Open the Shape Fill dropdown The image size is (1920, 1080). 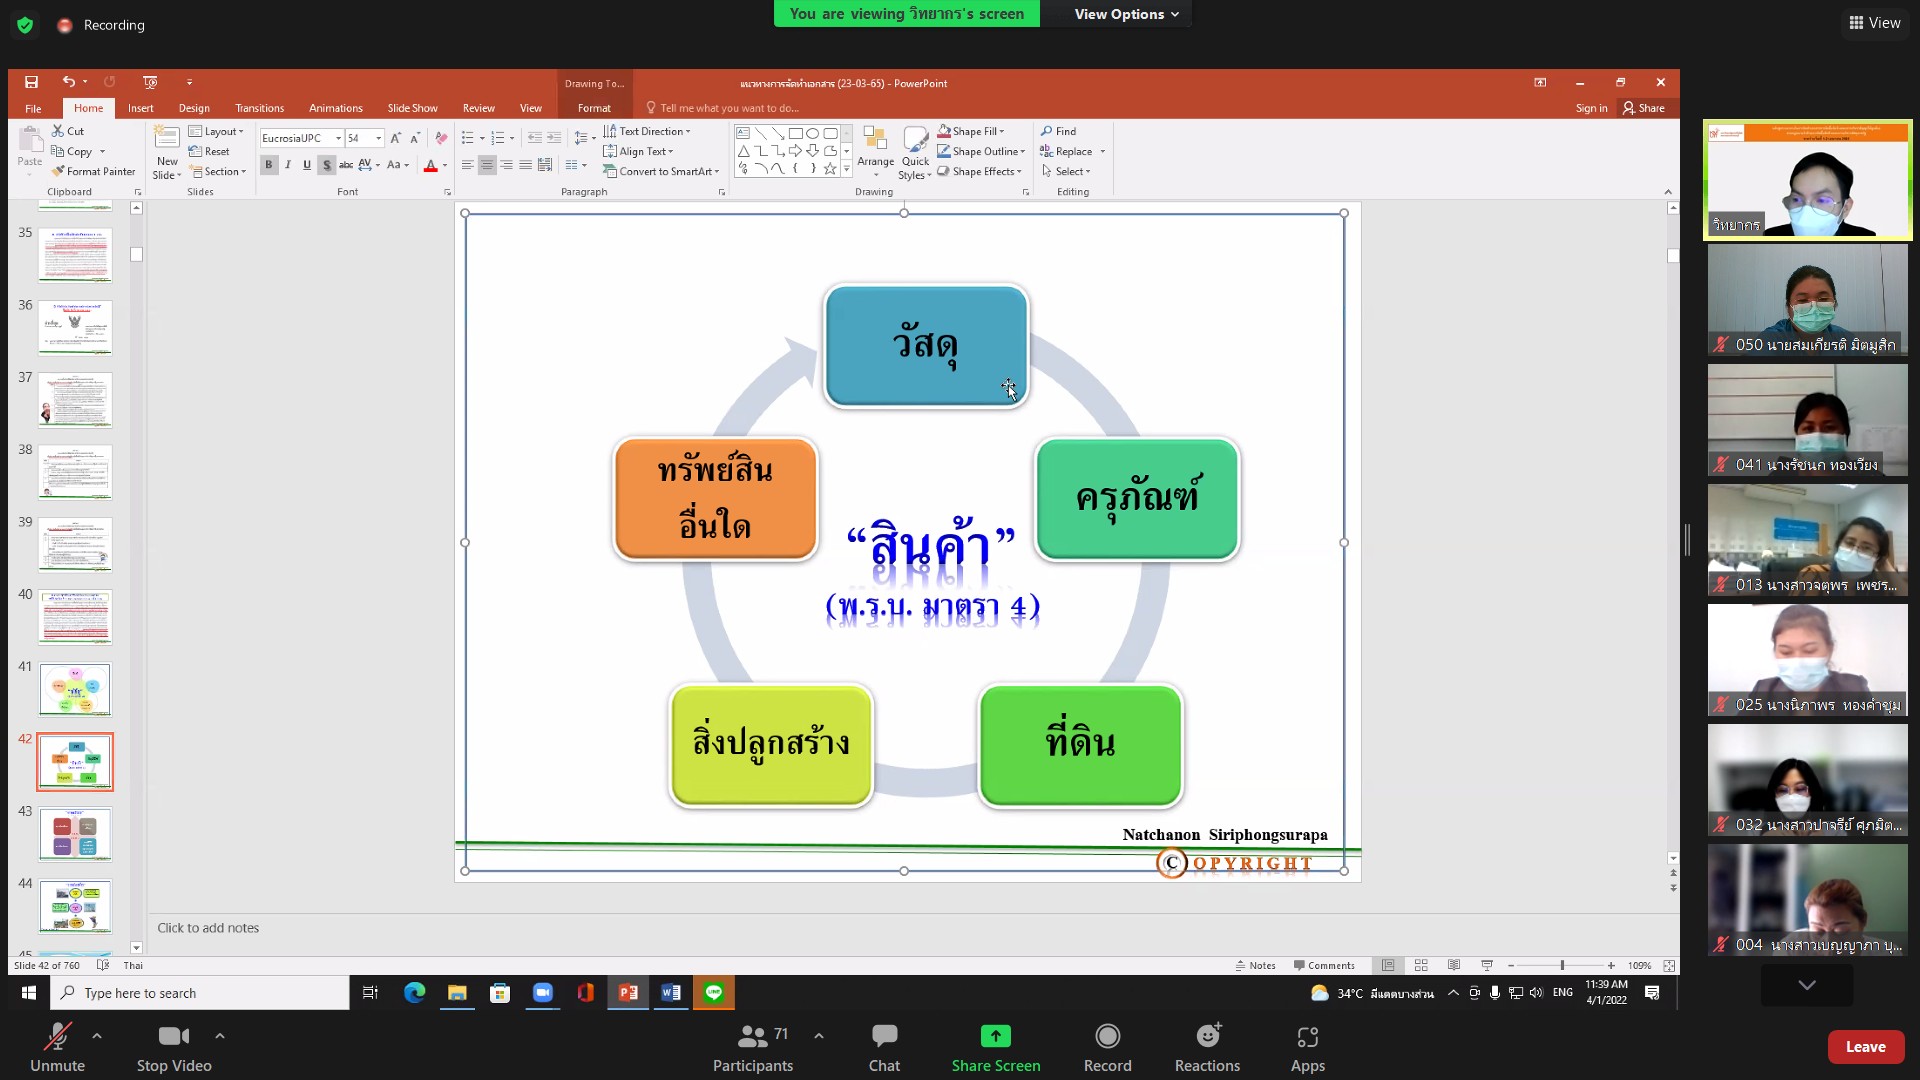click(x=971, y=131)
